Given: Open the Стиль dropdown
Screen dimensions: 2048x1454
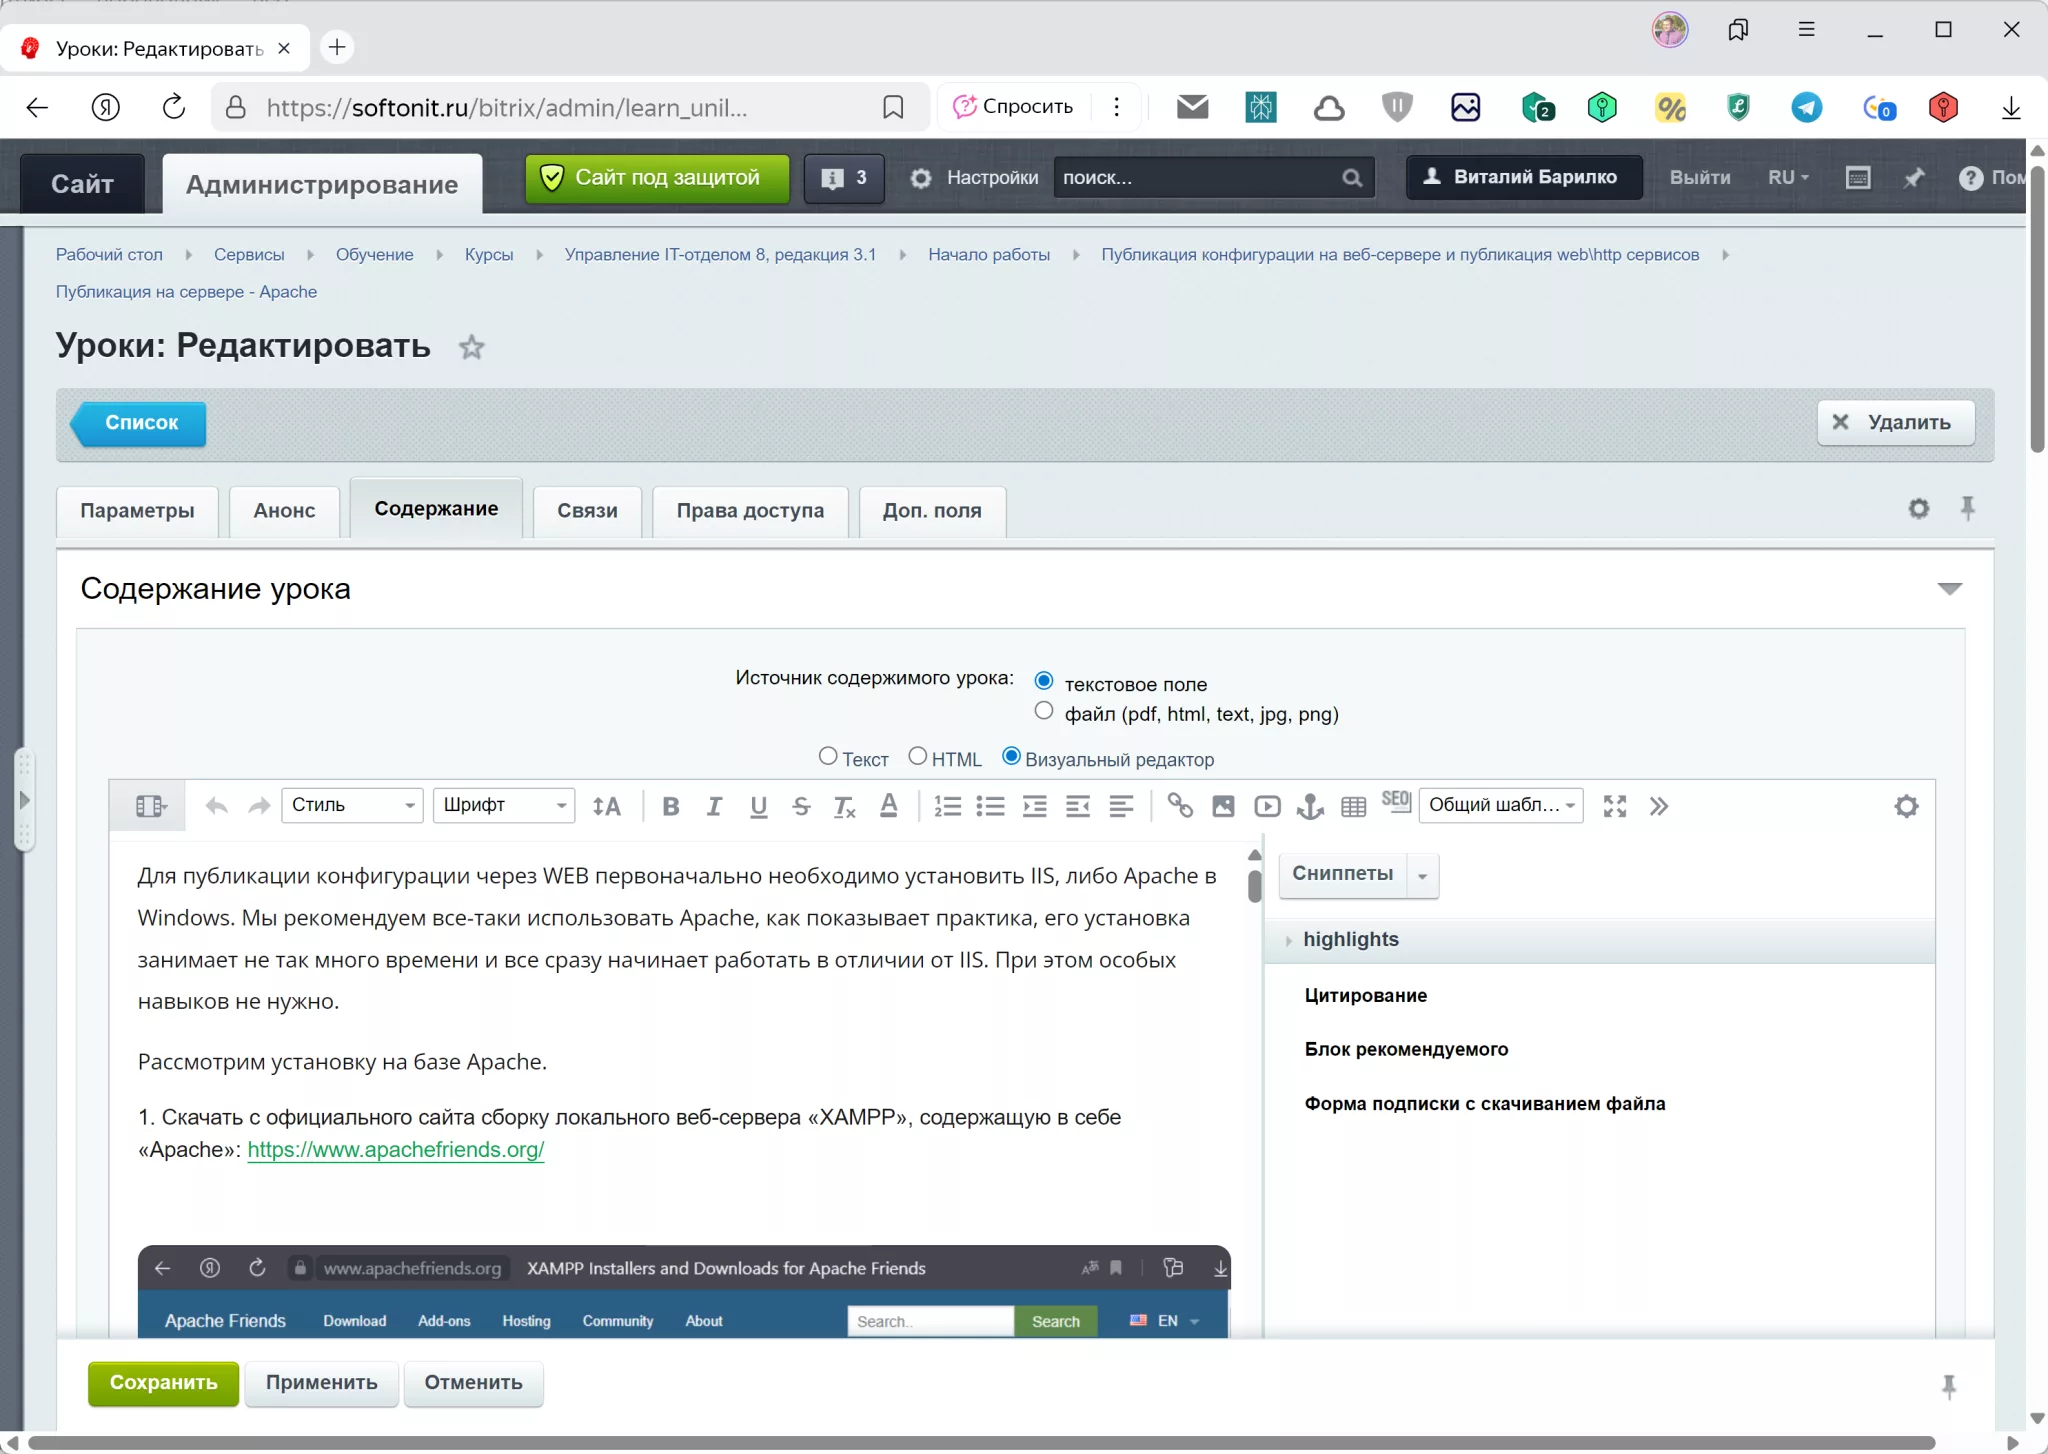Looking at the screenshot, I should click(x=352, y=805).
